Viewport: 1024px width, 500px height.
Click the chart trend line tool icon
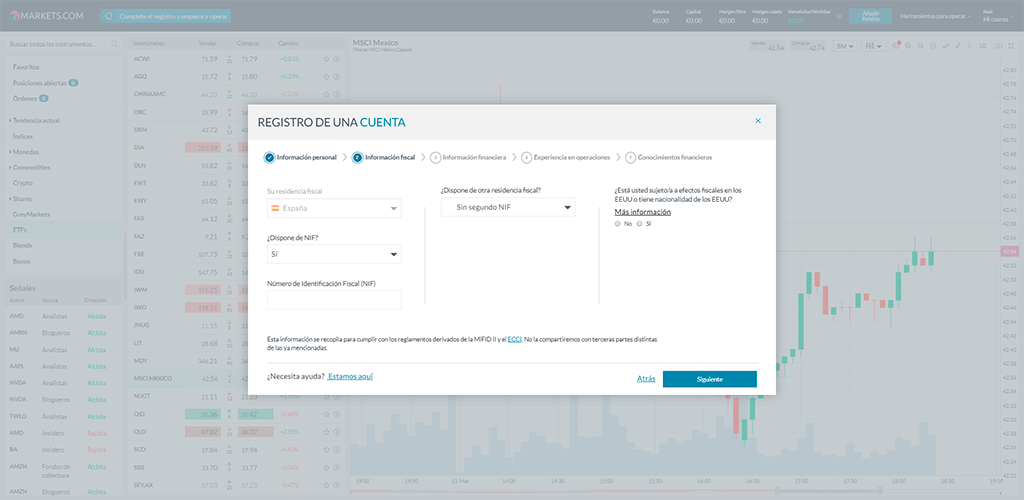click(x=945, y=46)
